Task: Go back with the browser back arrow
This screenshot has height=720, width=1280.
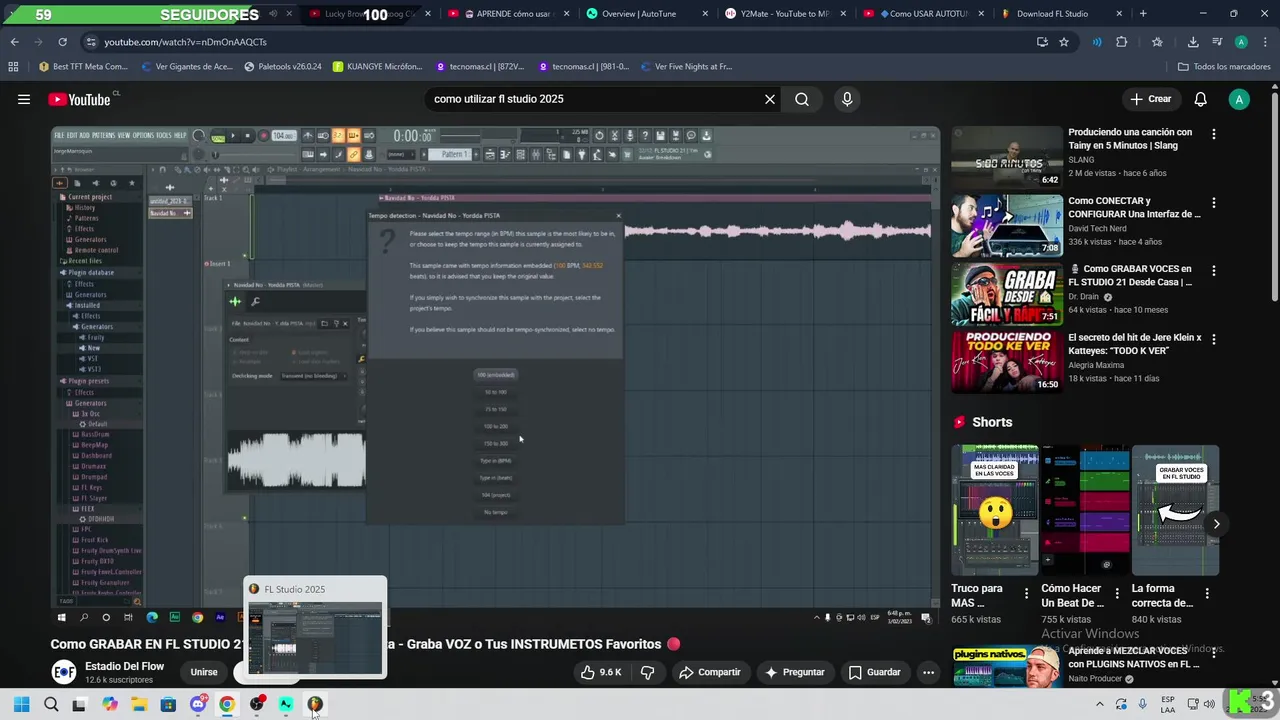Action: pyautogui.click(x=14, y=42)
